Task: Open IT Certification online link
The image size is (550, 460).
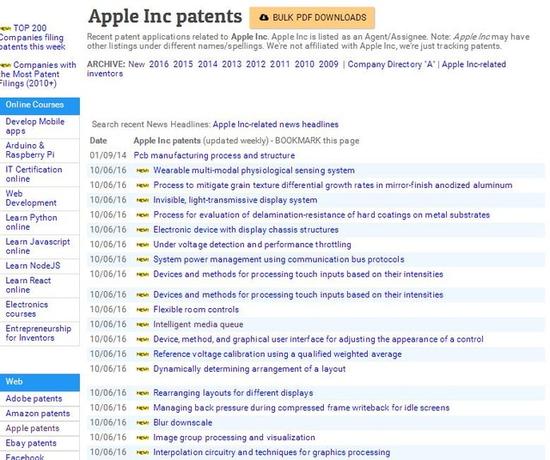Action: coord(34,174)
